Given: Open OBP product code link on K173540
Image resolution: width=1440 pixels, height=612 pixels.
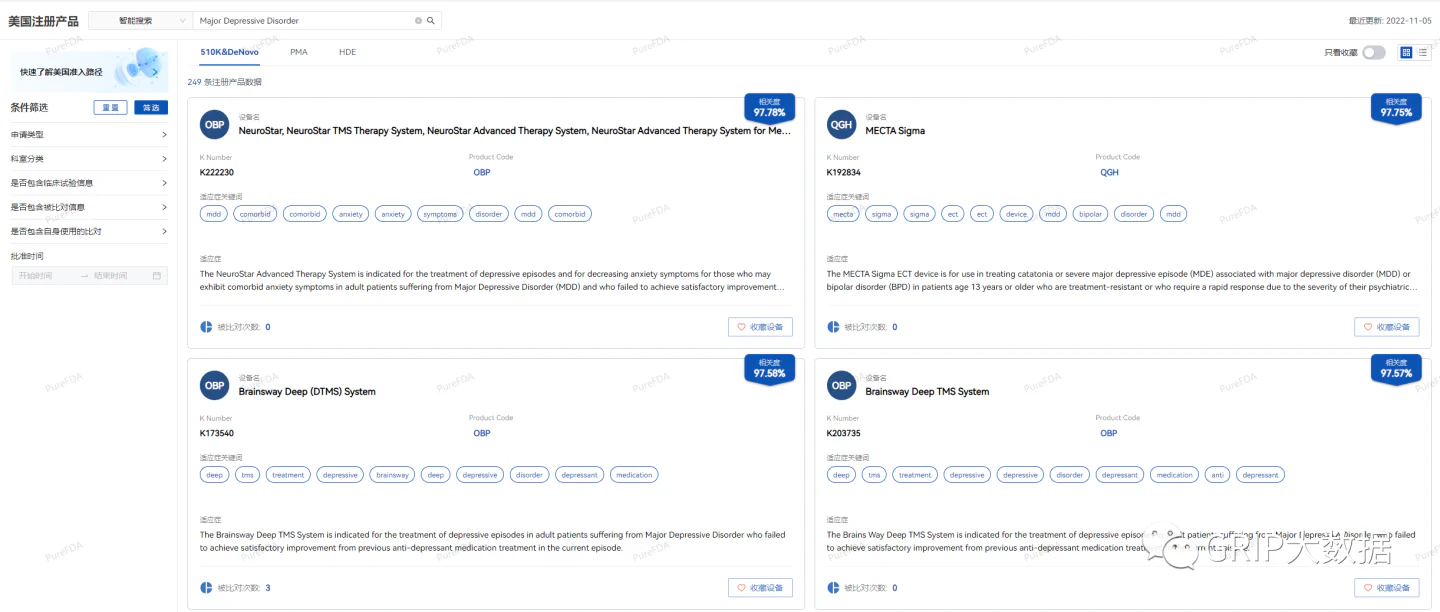Looking at the screenshot, I should (482, 433).
